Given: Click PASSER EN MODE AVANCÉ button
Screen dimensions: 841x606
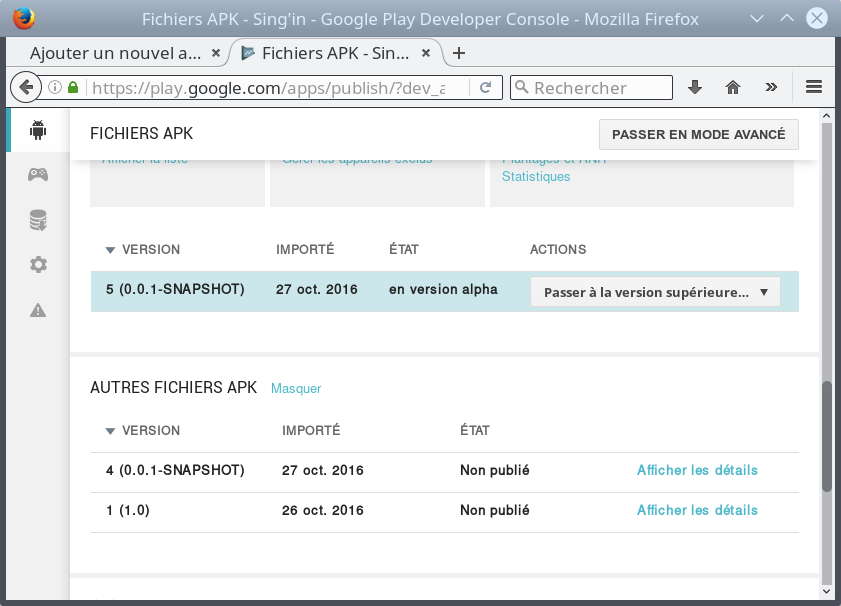Looking at the screenshot, I should point(698,135).
